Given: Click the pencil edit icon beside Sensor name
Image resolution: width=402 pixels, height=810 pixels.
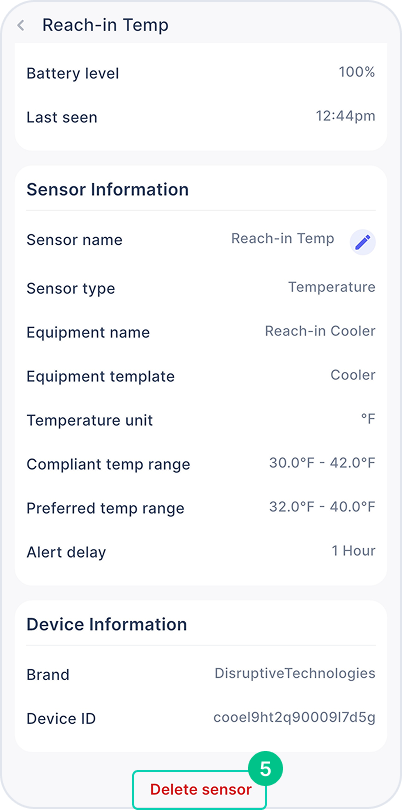Looking at the screenshot, I should tap(363, 242).
